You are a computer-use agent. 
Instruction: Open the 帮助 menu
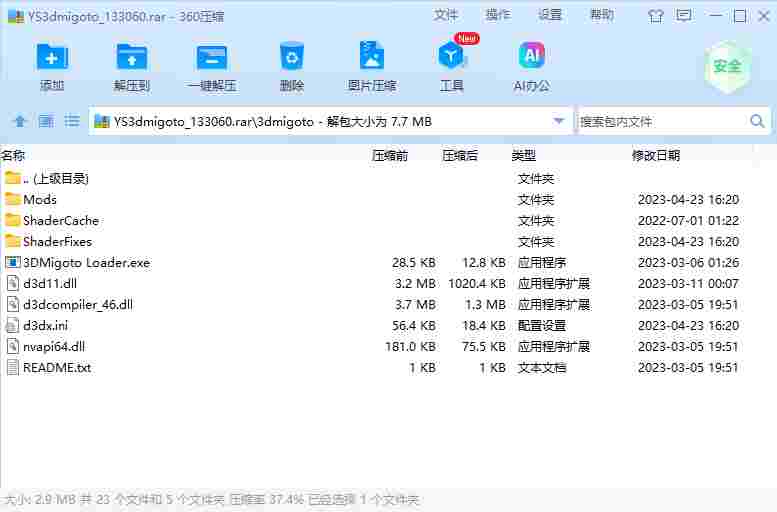(x=602, y=15)
